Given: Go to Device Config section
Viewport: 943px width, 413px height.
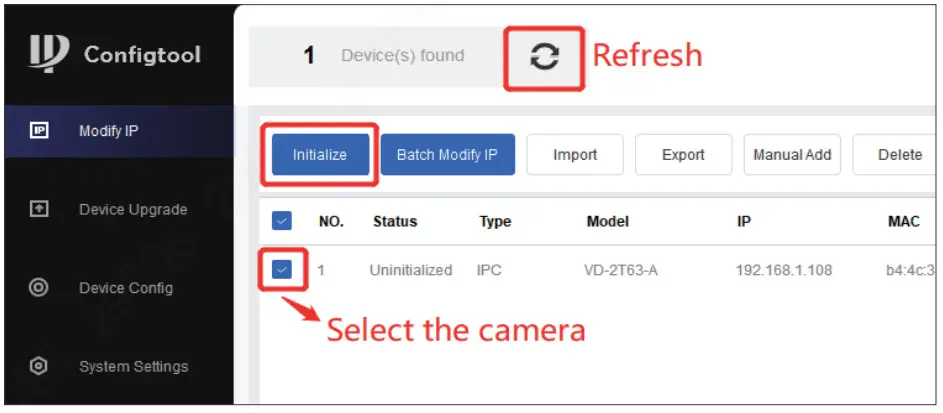Looking at the screenshot, I should [126, 288].
